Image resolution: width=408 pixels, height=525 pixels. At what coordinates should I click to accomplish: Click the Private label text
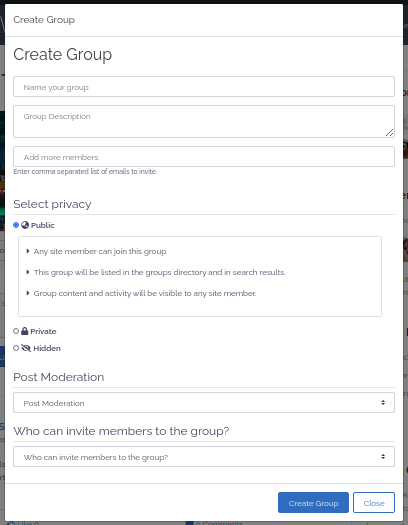coord(43,331)
